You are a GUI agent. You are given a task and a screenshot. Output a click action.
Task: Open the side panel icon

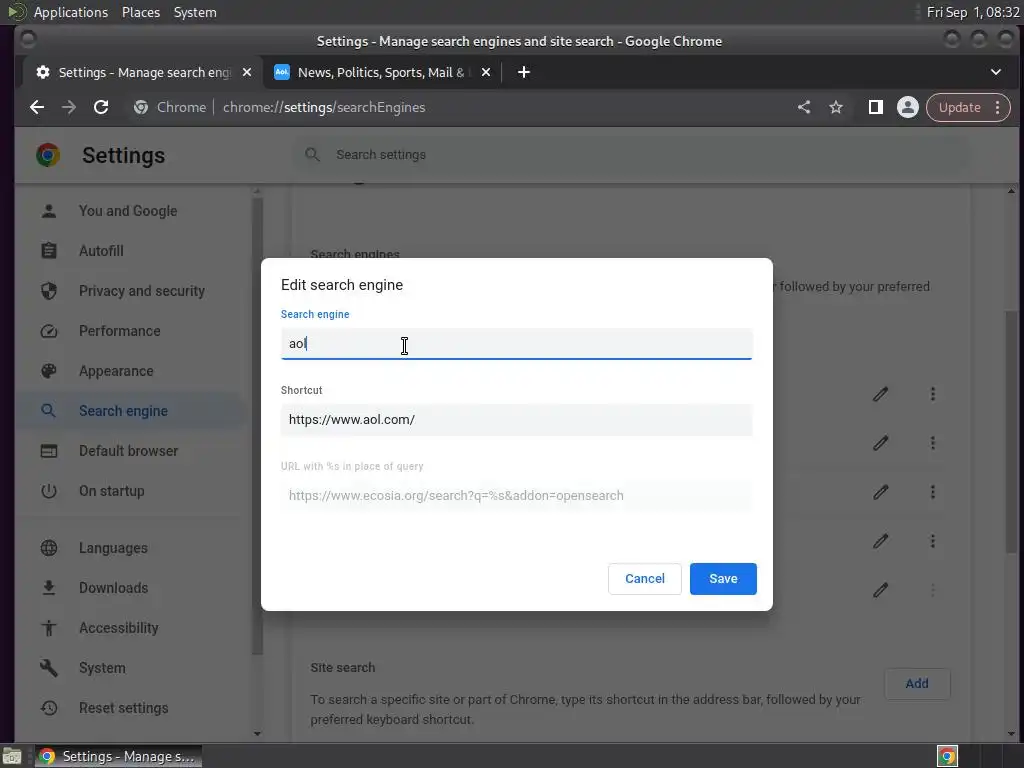click(x=875, y=107)
